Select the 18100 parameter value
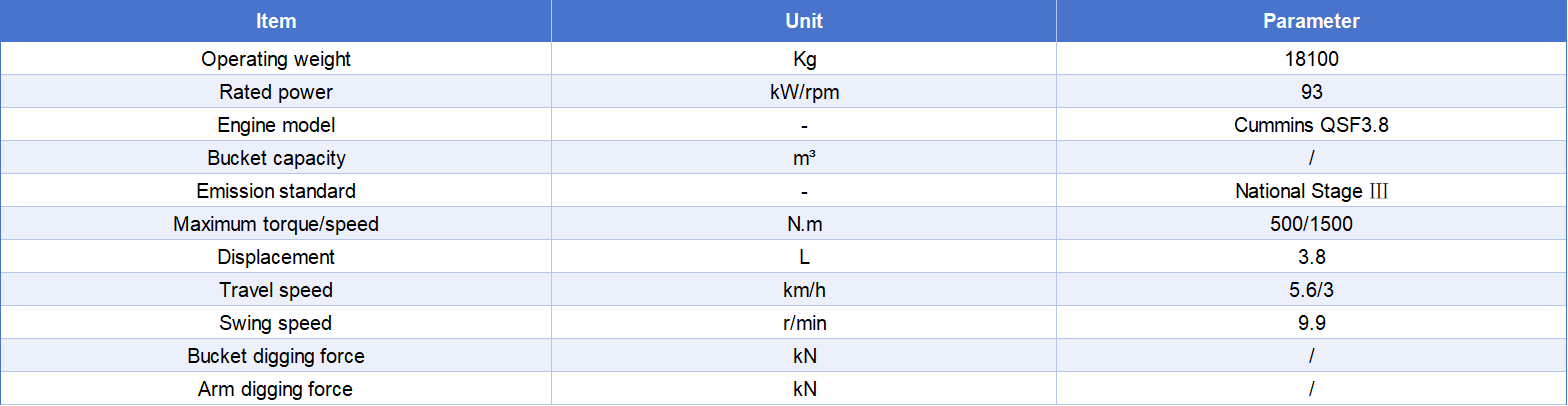The image size is (1568, 406). point(1311,59)
